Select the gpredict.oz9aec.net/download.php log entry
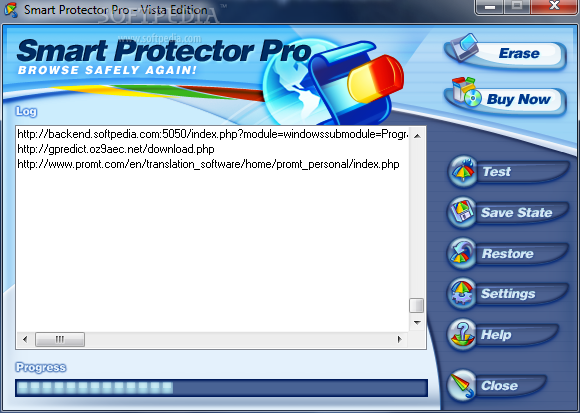580x413 pixels. [116, 149]
